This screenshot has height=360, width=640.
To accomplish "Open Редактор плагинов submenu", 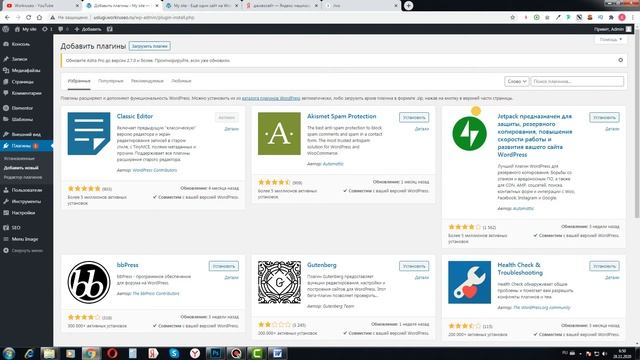I will coord(23,177).
